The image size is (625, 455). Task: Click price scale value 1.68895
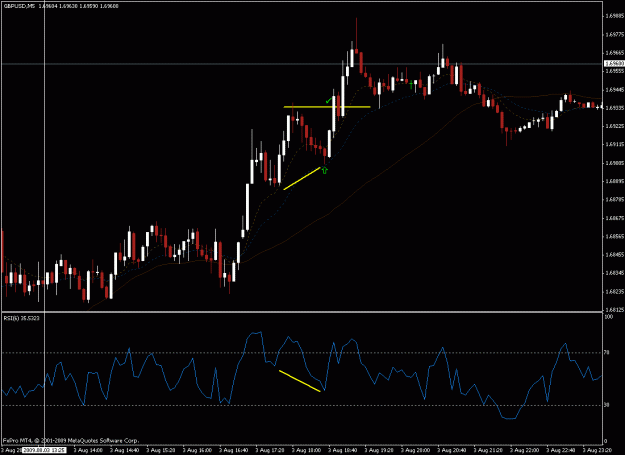tap(614, 181)
